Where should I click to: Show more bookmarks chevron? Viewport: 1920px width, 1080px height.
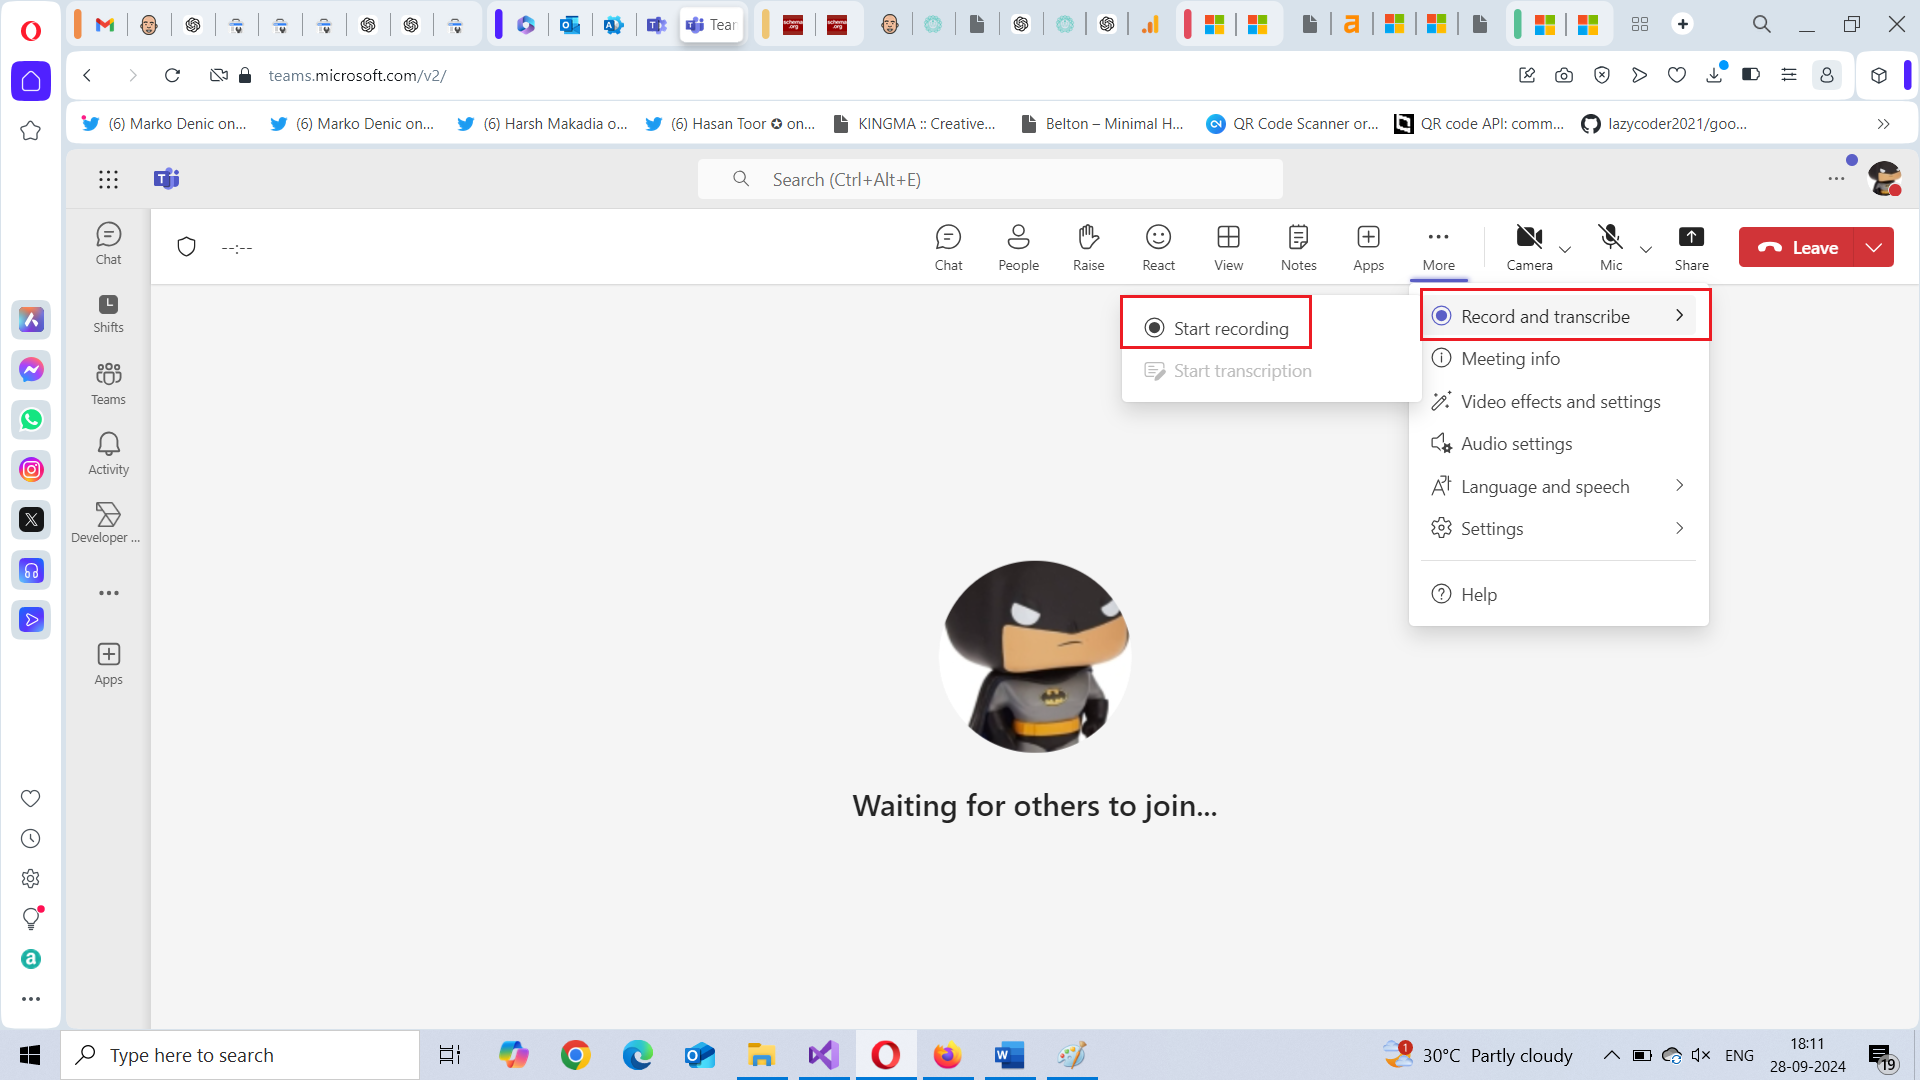1883,124
